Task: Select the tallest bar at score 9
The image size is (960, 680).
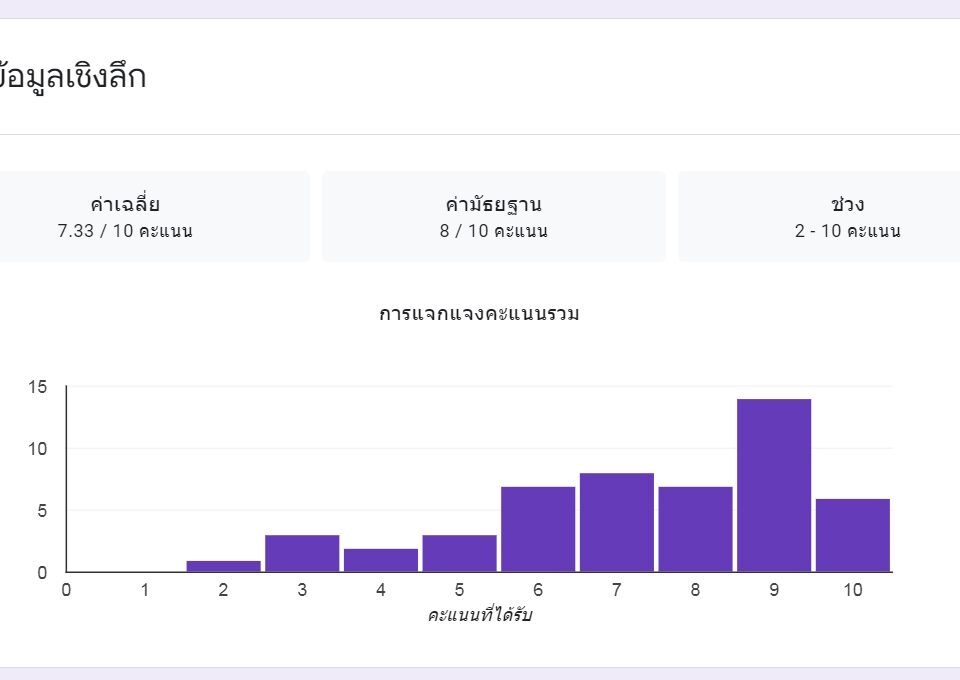Action: tap(774, 485)
